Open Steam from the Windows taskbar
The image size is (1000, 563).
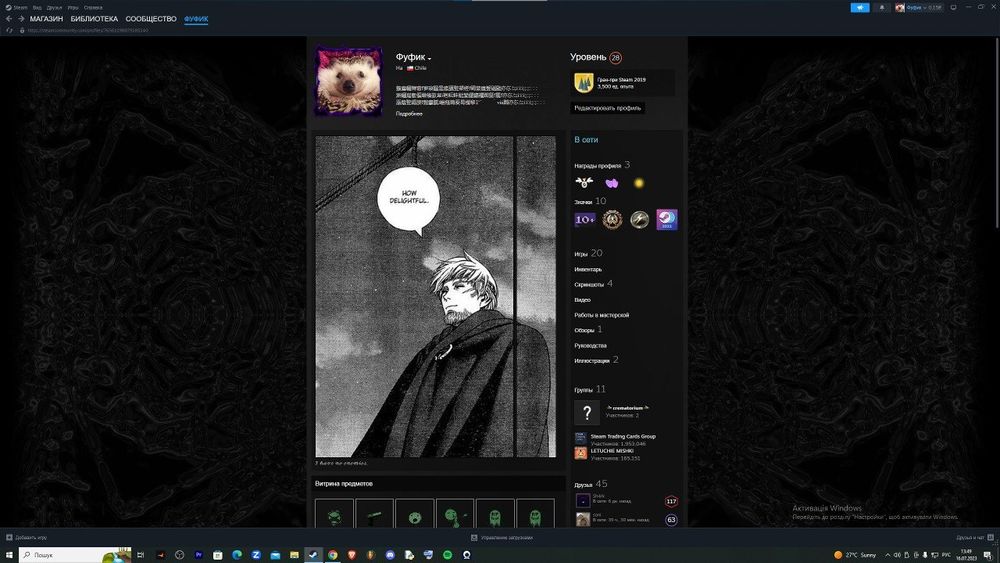click(x=313, y=555)
